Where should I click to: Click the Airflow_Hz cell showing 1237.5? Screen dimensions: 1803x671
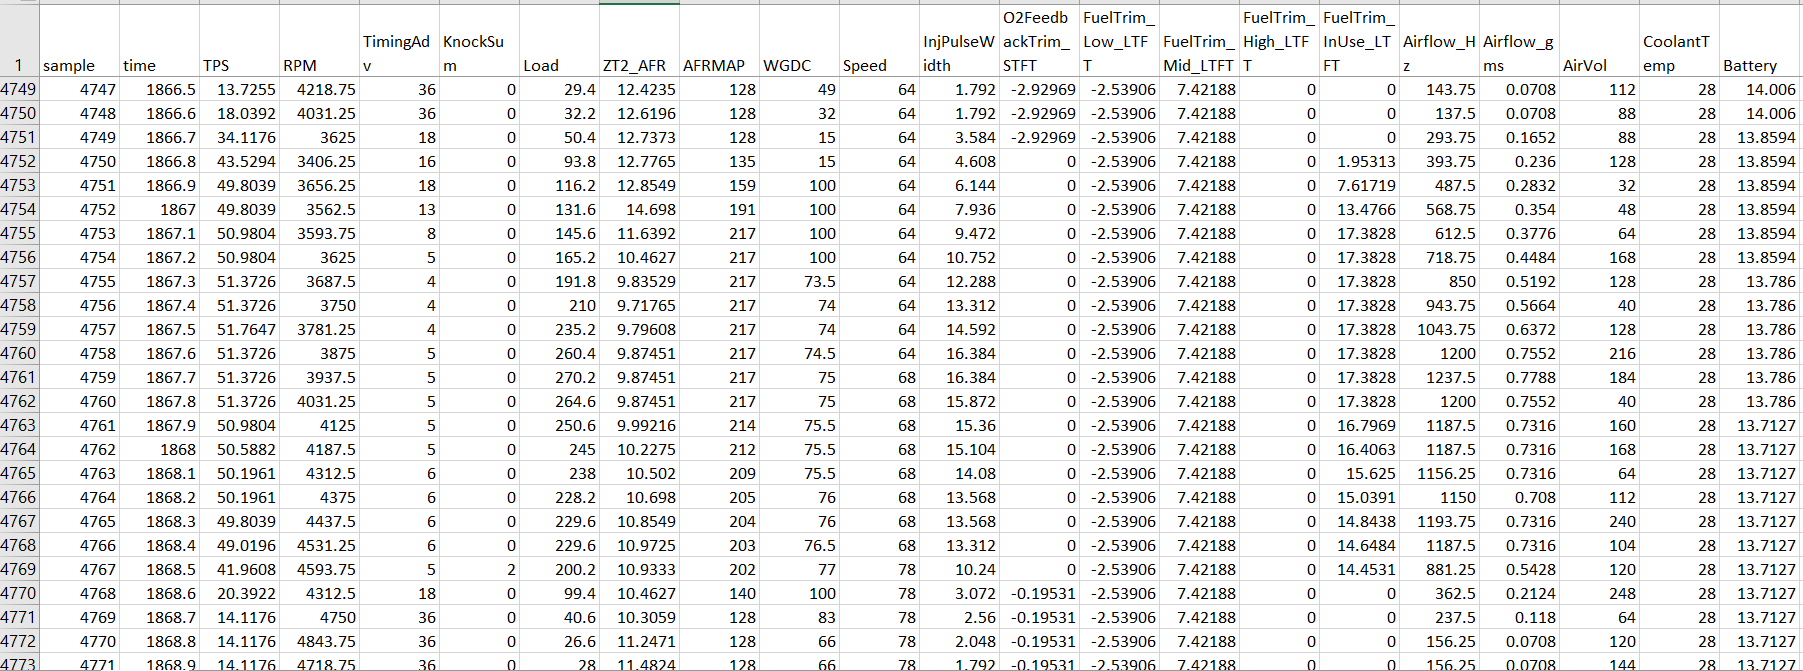tap(1439, 377)
